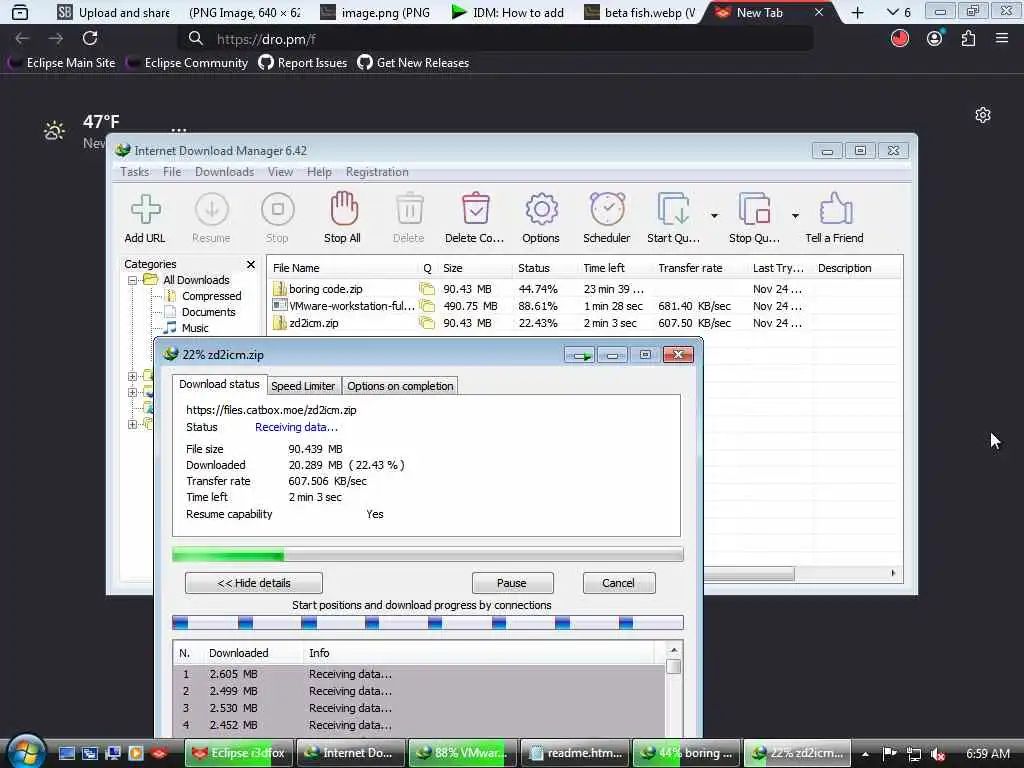The image size is (1024, 768).
Task: Click connections list scrollbar up arrow
Action: (674, 650)
